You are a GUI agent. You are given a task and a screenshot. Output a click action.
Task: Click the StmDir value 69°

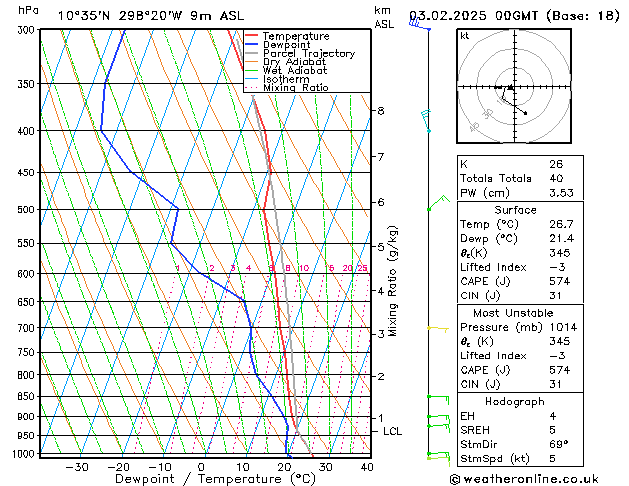coord(558,445)
